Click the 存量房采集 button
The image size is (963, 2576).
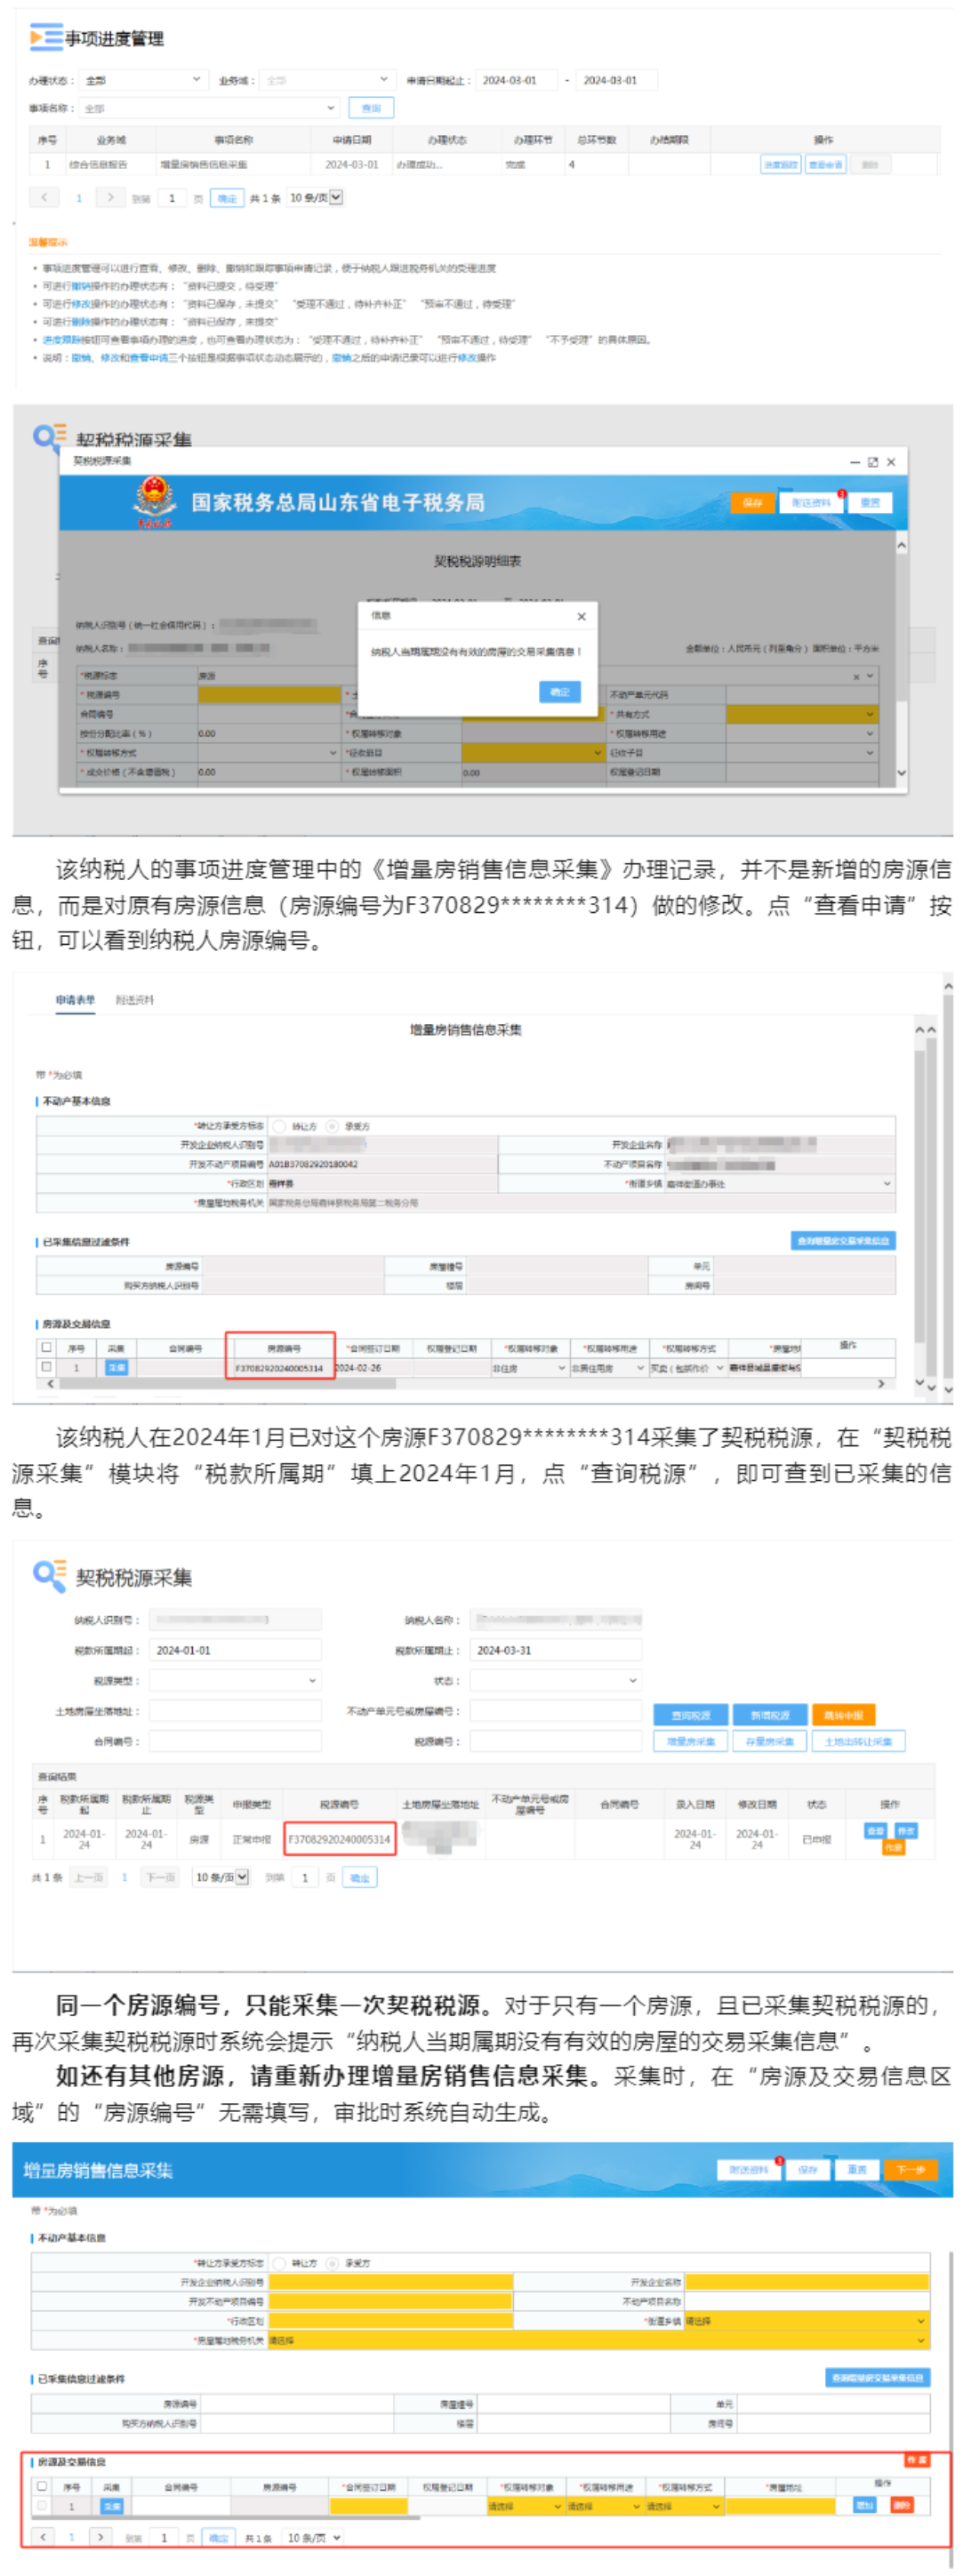click(769, 1741)
